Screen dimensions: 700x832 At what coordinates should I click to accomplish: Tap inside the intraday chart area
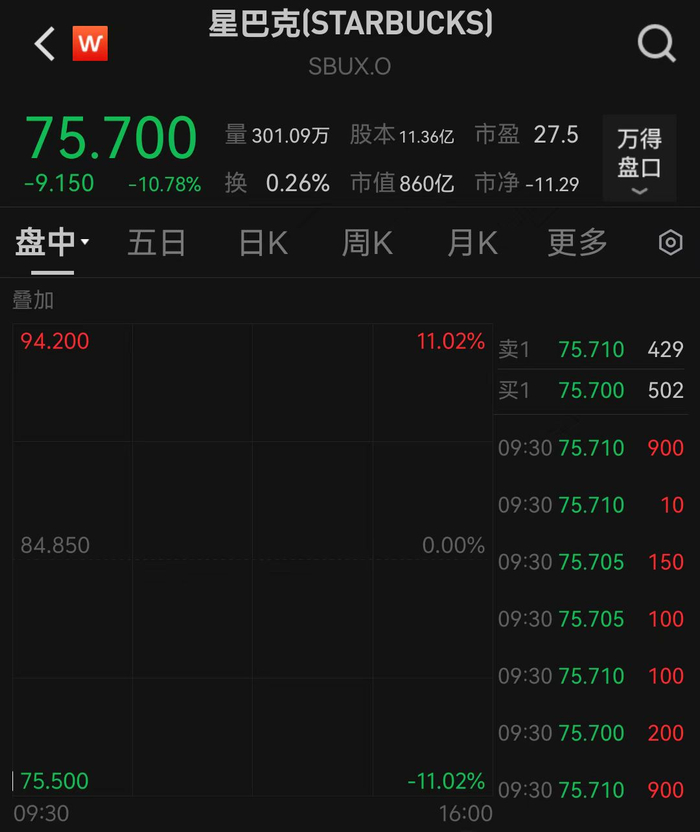(x=253, y=560)
